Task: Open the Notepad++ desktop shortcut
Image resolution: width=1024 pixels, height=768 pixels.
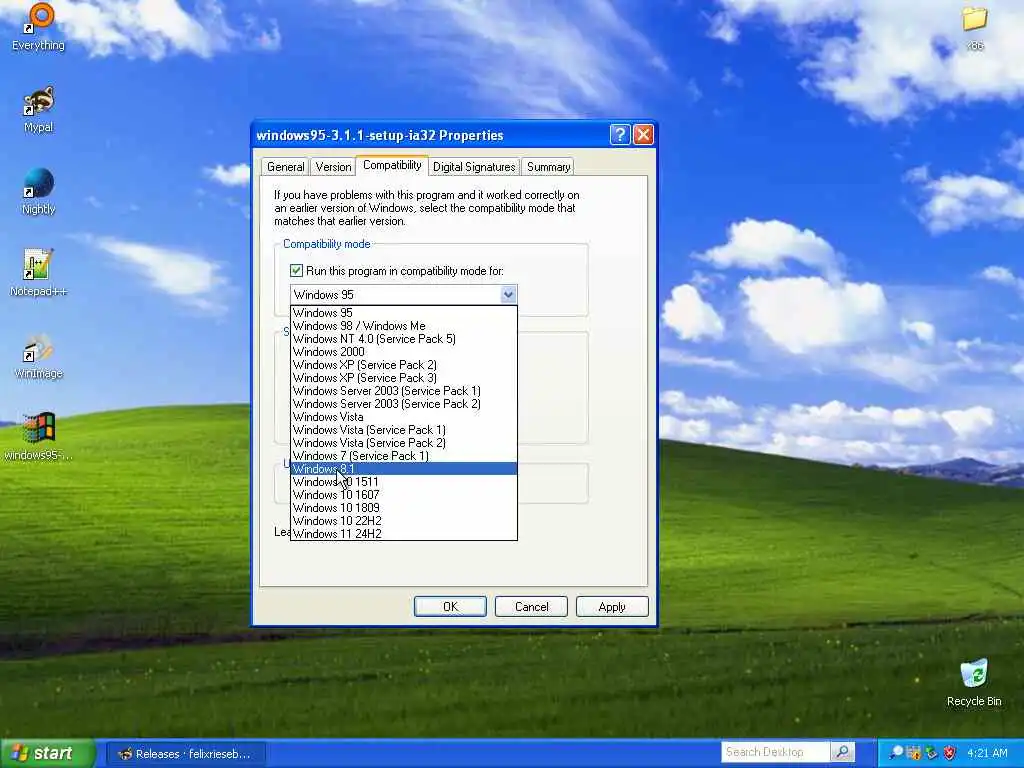Action: pyautogui.click(x=39, y=273)
